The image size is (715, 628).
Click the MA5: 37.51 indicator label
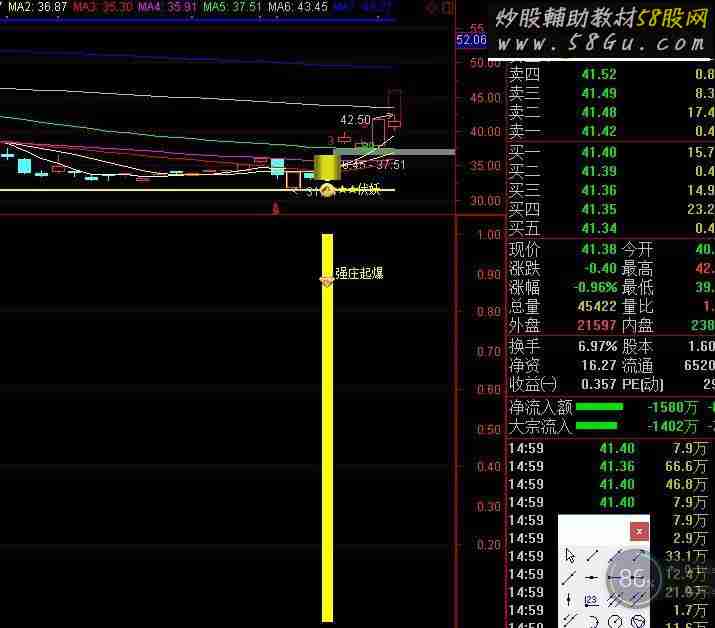(233, 7)
